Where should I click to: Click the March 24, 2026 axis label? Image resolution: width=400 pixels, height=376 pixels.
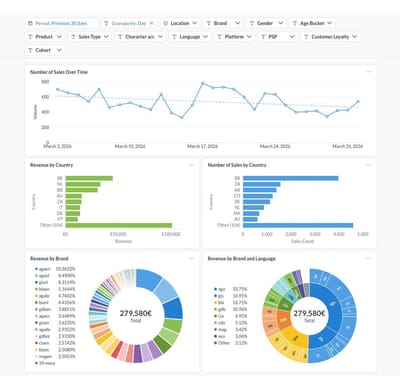pyautogui.click(x=275, y=146)
